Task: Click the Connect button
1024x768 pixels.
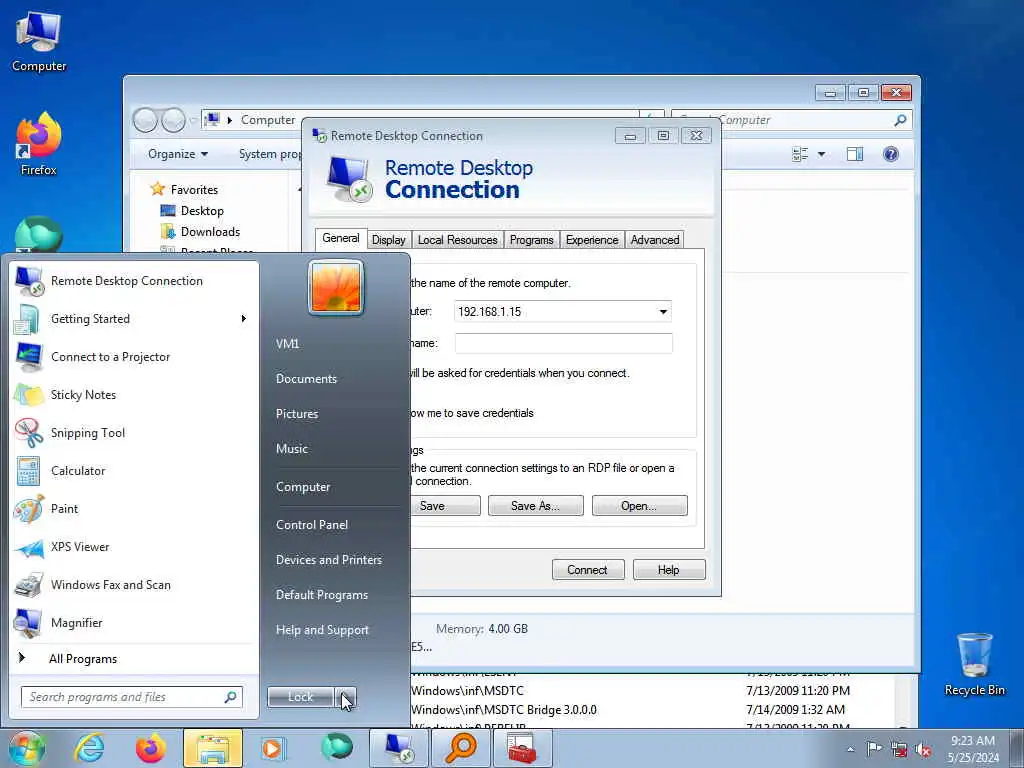Action: (x=588, y=569)
